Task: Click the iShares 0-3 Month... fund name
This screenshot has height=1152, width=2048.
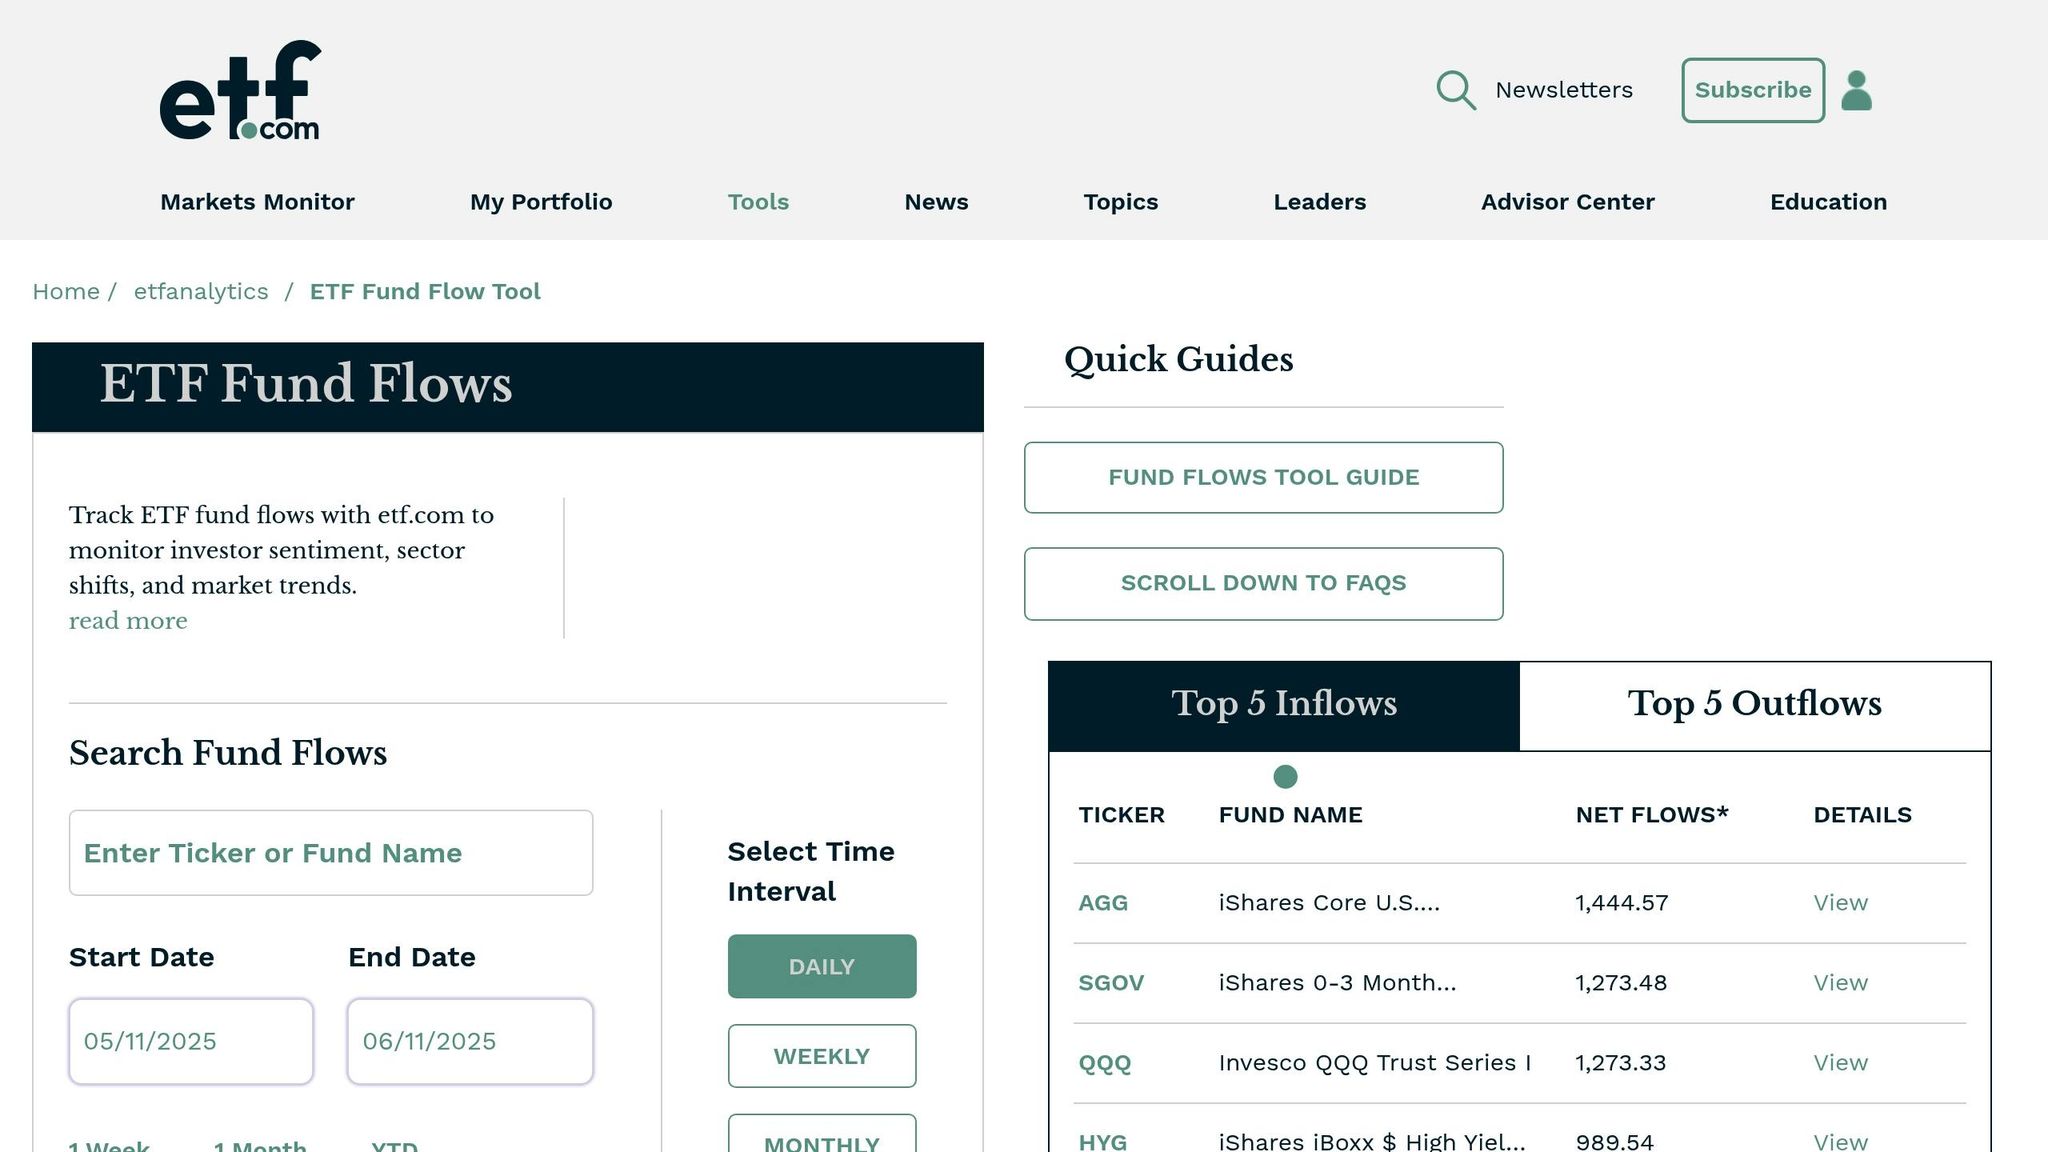Action: (x=1337, y=983)
